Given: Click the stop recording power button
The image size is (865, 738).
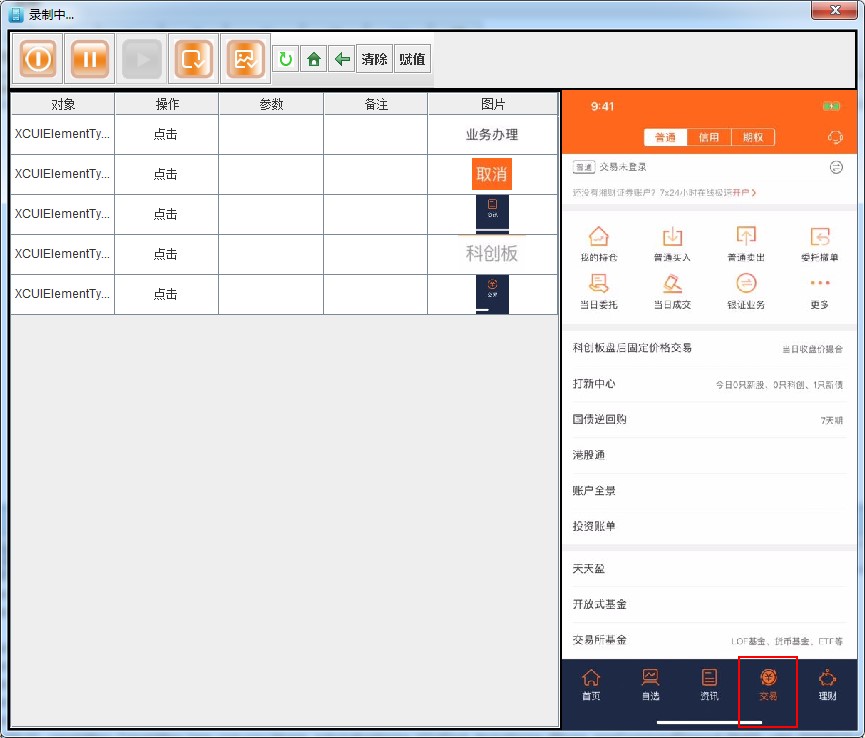Looking at the screenshot, I should [x=37, y=59].
